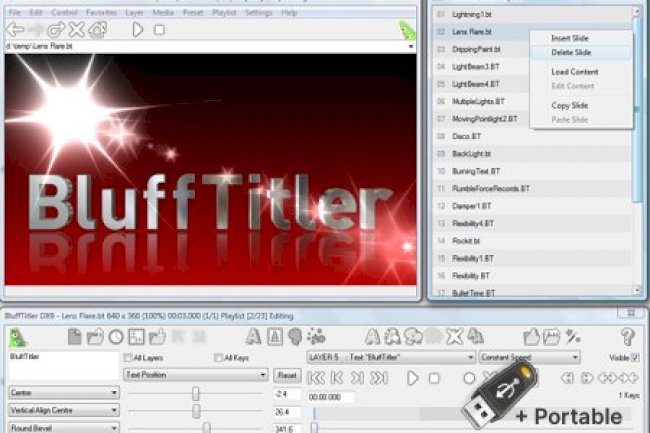Click the first slider beside the -2.4 value
Image resolution: width=650 pixels, height=433 pixels.
[196, 393]
